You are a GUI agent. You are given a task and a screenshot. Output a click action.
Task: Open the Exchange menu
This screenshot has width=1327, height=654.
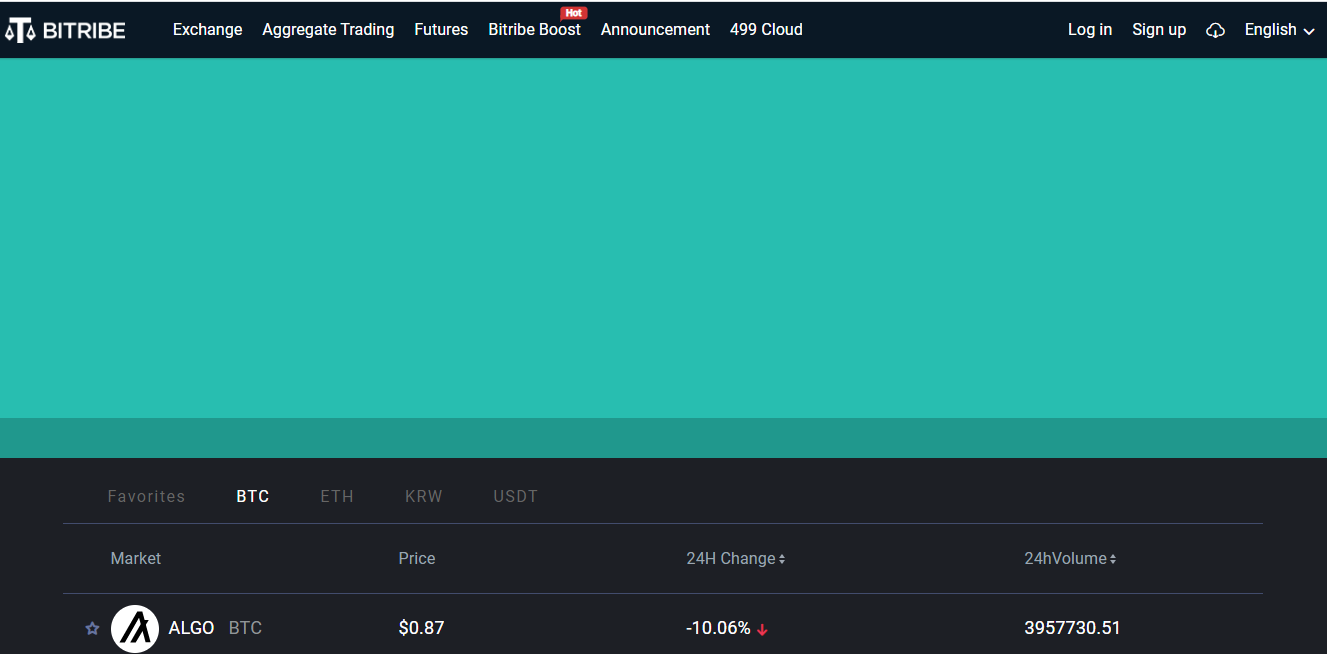pos(207,30)
